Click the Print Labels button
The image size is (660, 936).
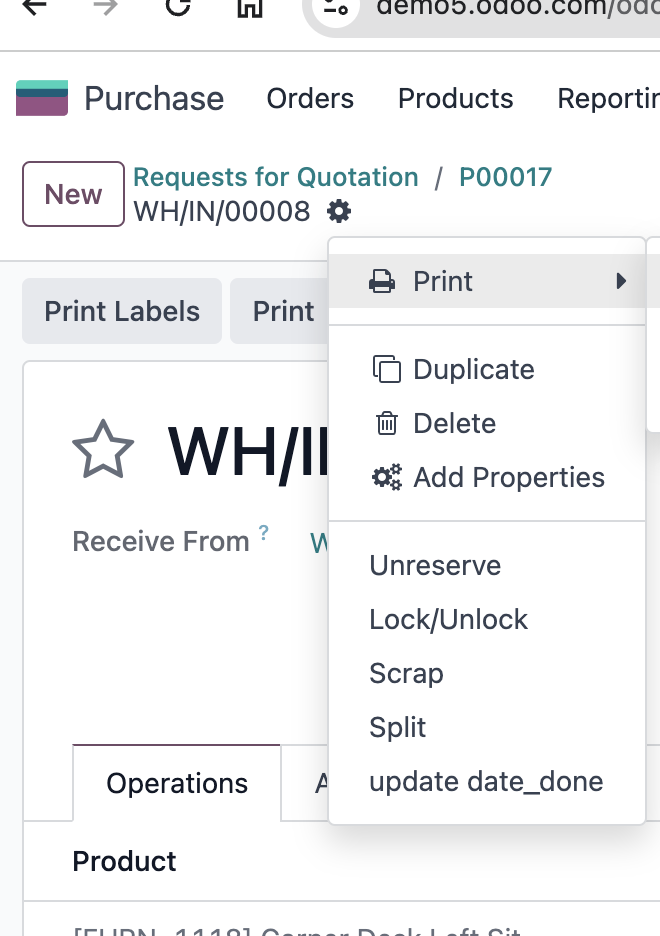click(122, 311)
